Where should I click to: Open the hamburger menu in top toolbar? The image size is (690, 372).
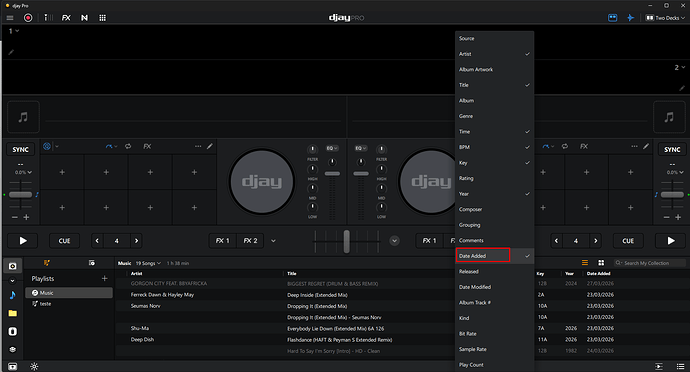pos(10,18)
